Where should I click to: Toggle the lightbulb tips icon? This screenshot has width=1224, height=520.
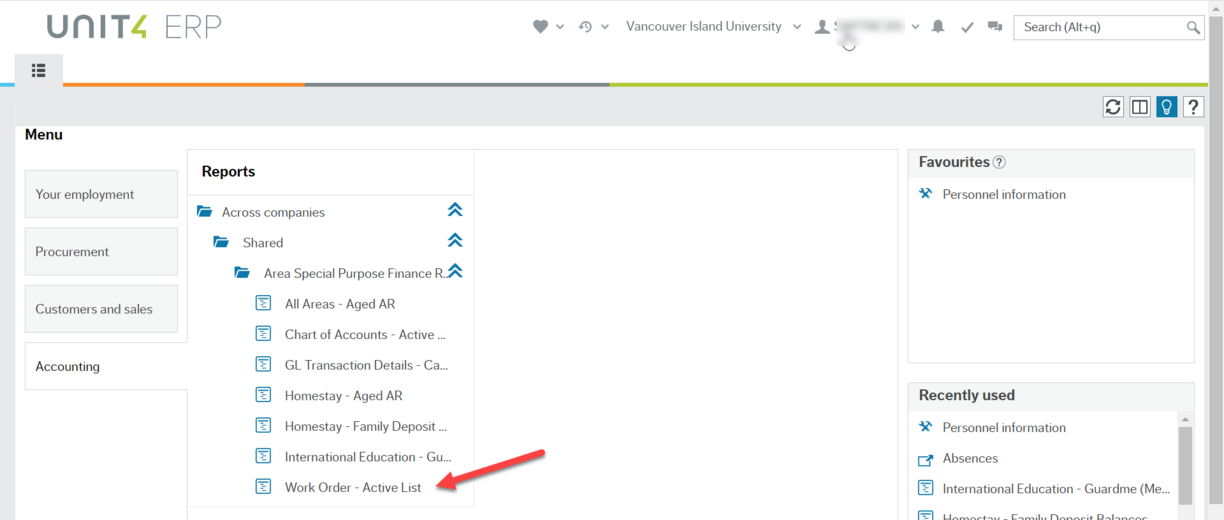pyautogui.click(x=1167, y=107)
